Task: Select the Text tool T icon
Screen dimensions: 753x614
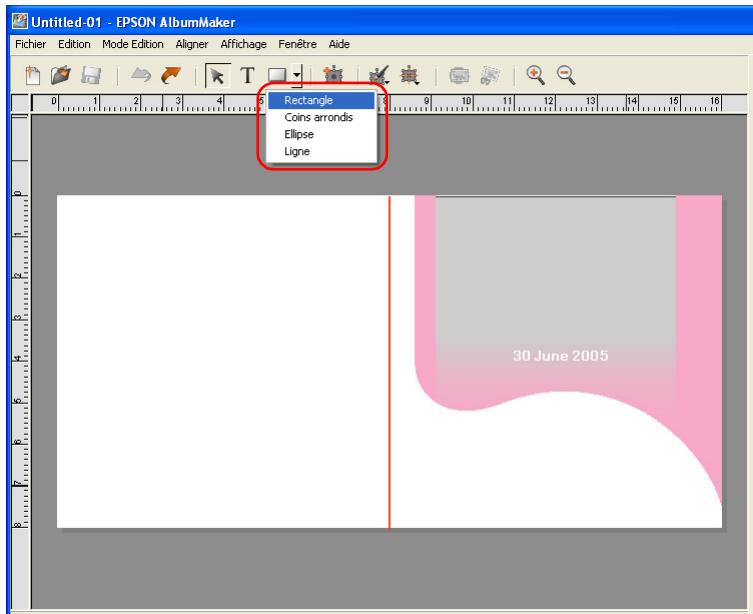Action: (247, 76)
